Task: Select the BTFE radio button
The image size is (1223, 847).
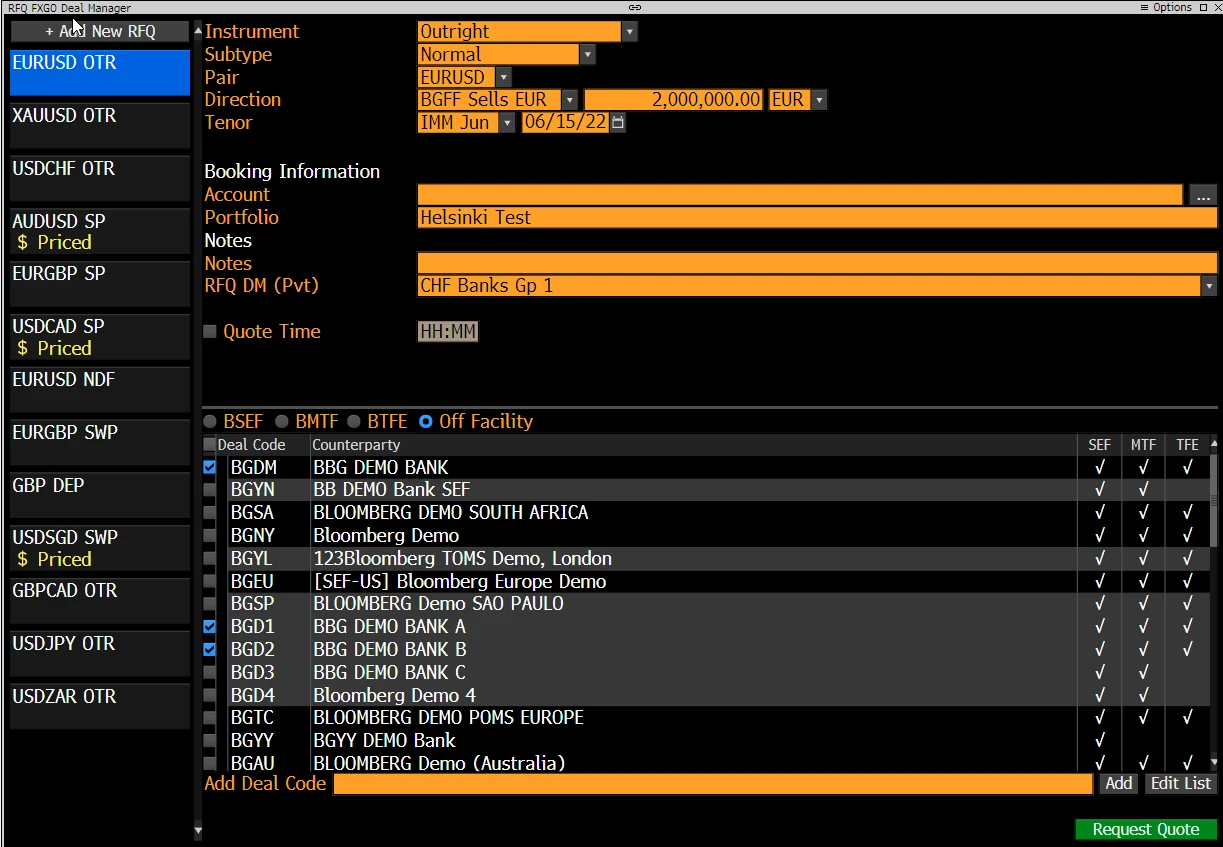Action: click(x=354, y=422)
